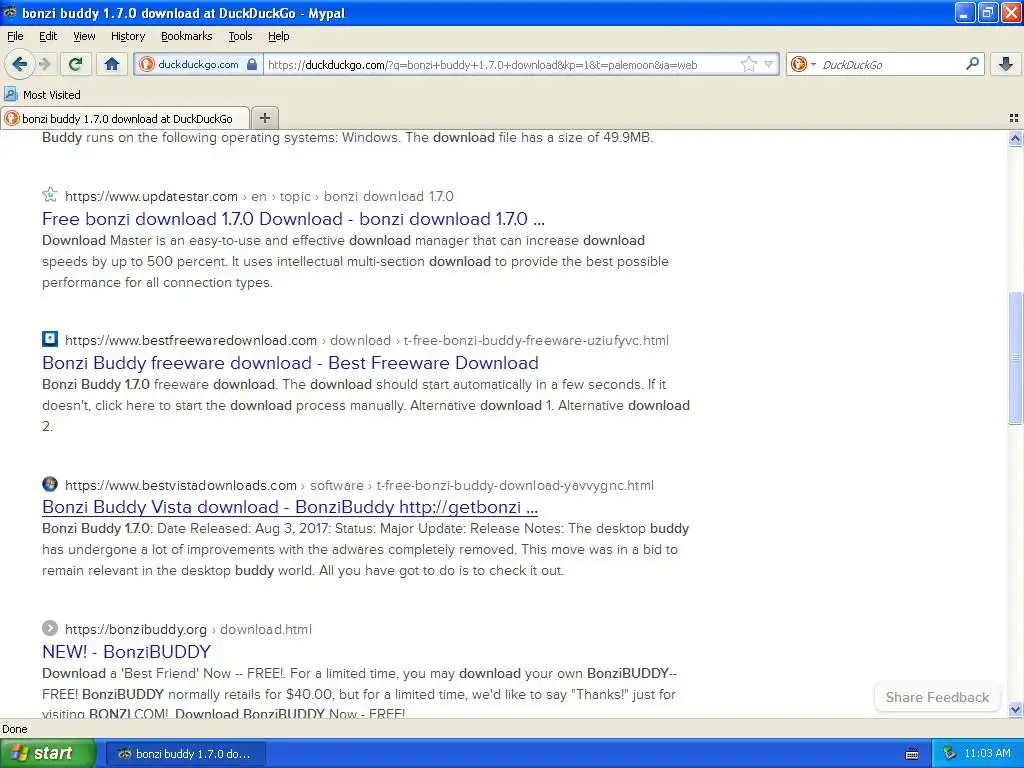The image size is (1024, 768).
Task: Open the home page with the house icon
Action: (x=112, y=64)
